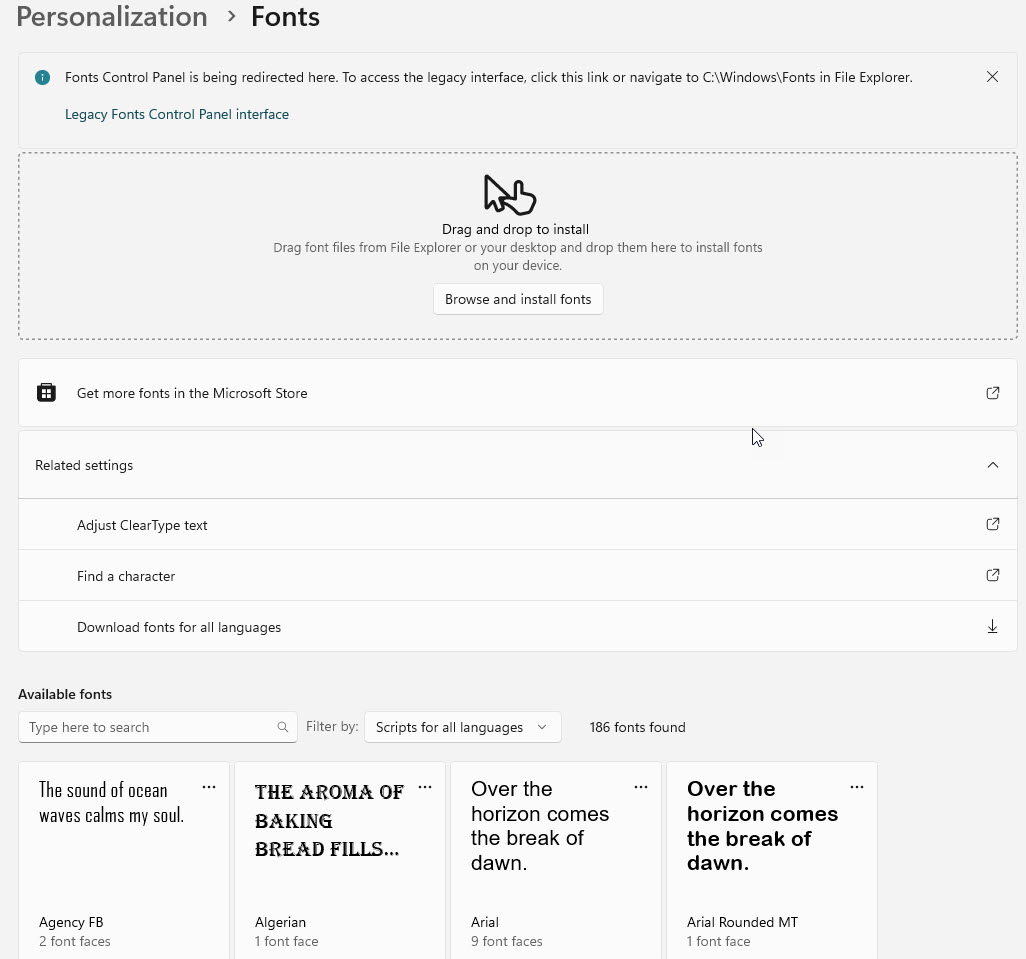Select Get more fonts in Microsoft Store
The height and width of the screenshot is (959, 1026).
(518, 393)
